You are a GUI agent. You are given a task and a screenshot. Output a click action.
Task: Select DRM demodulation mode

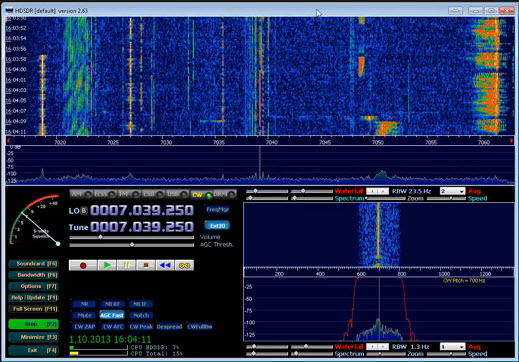225,194
